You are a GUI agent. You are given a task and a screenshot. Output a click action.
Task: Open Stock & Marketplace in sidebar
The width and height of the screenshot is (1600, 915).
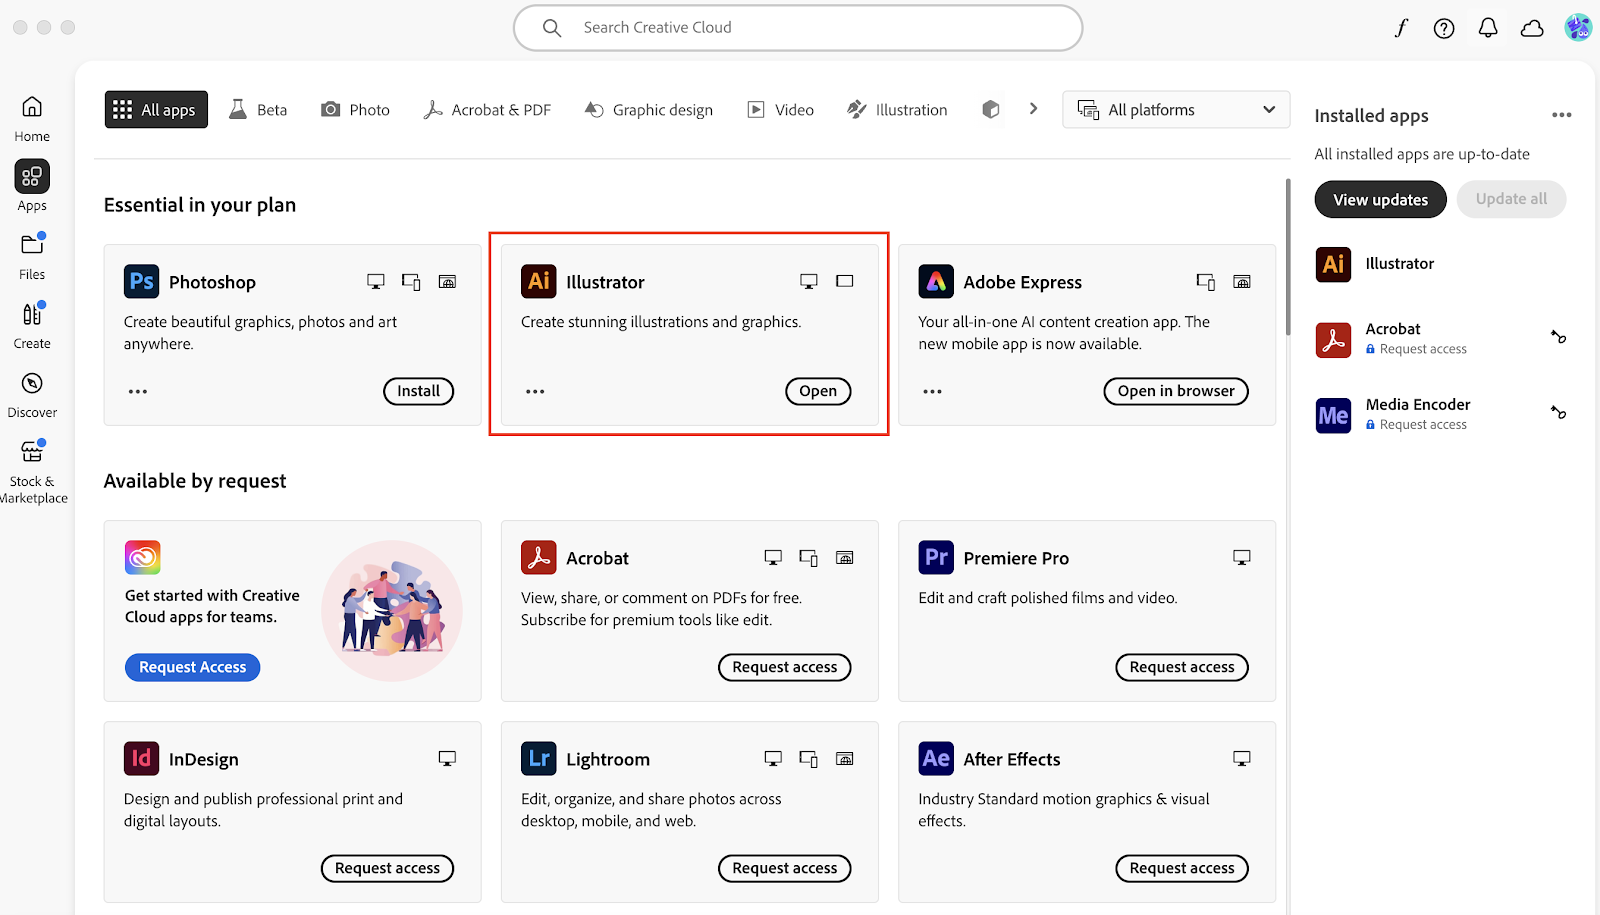coord(32,470)
